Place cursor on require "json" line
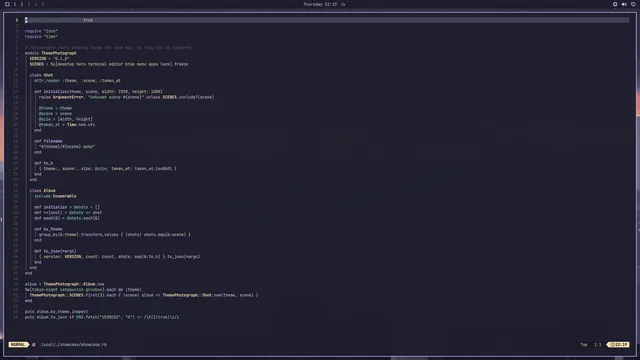The image size is (640, 360). (x=41, y=31)
